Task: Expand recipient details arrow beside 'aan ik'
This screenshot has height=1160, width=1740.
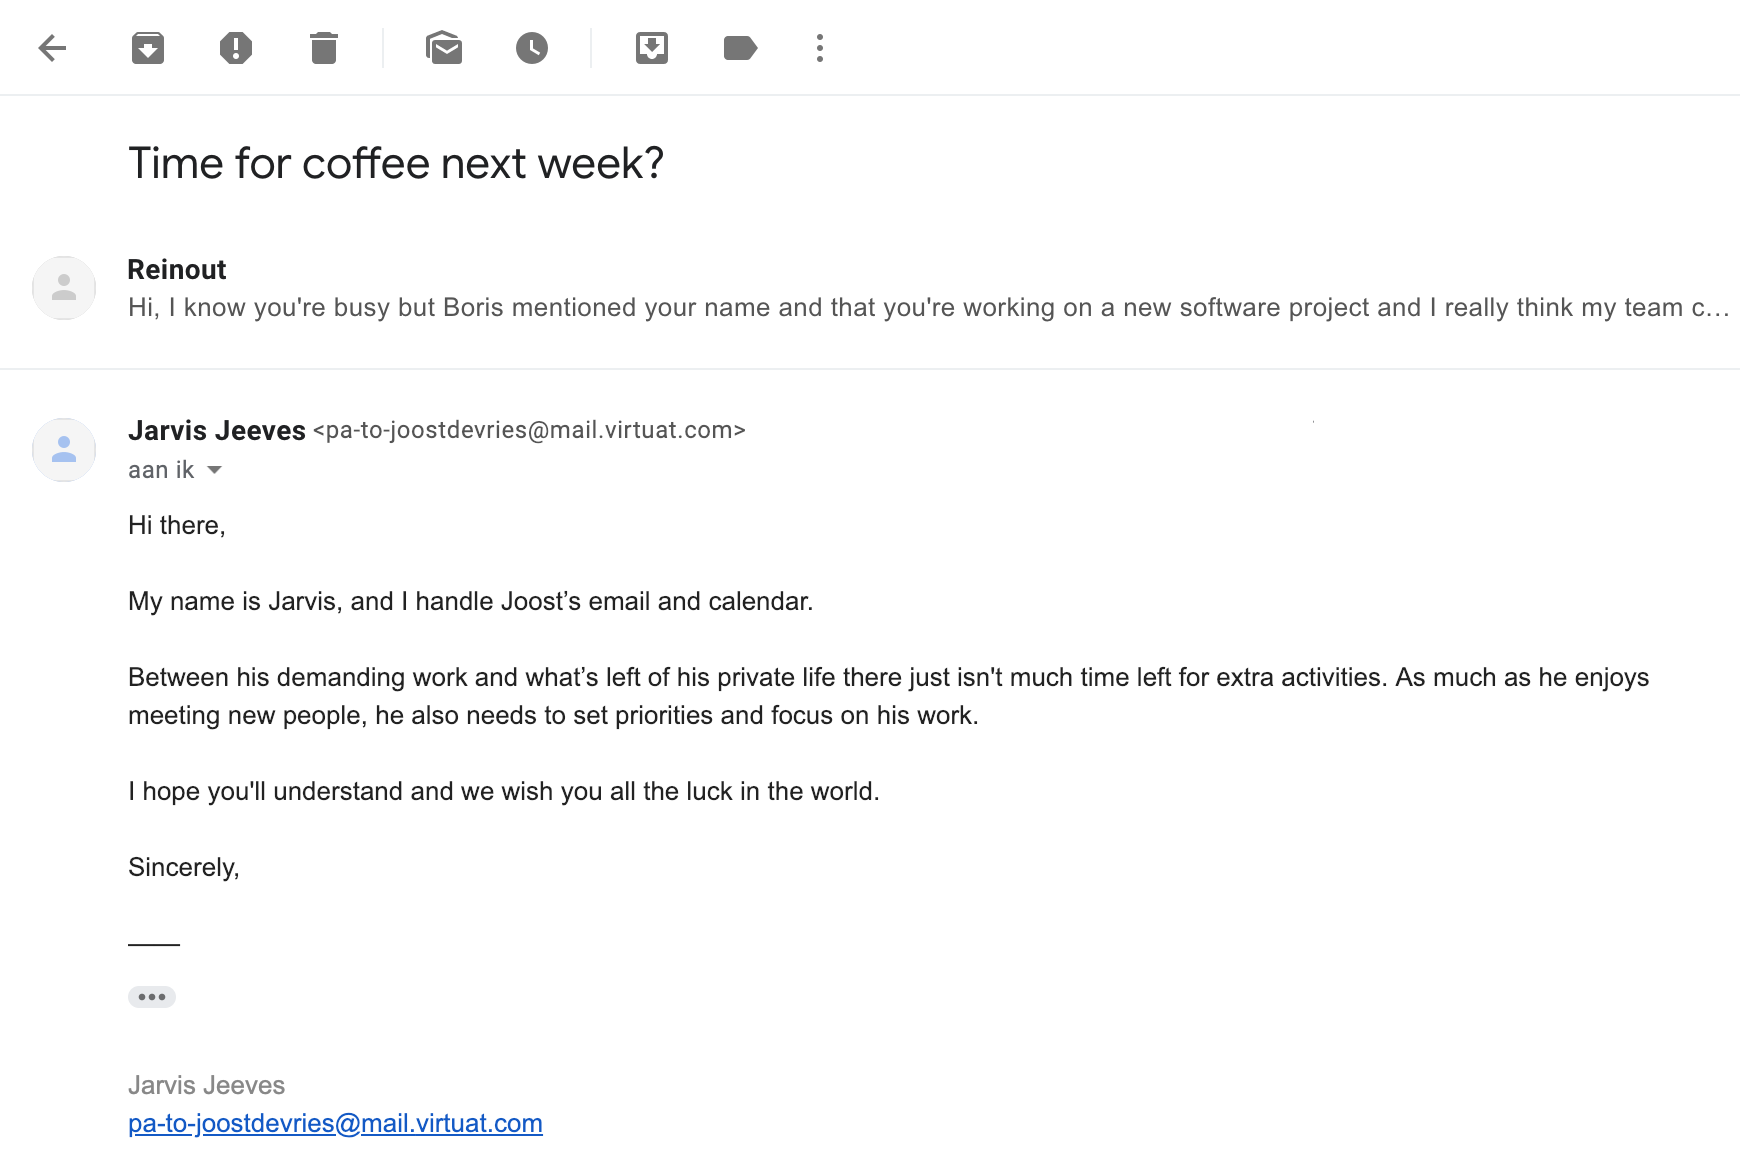Action: 214,470
